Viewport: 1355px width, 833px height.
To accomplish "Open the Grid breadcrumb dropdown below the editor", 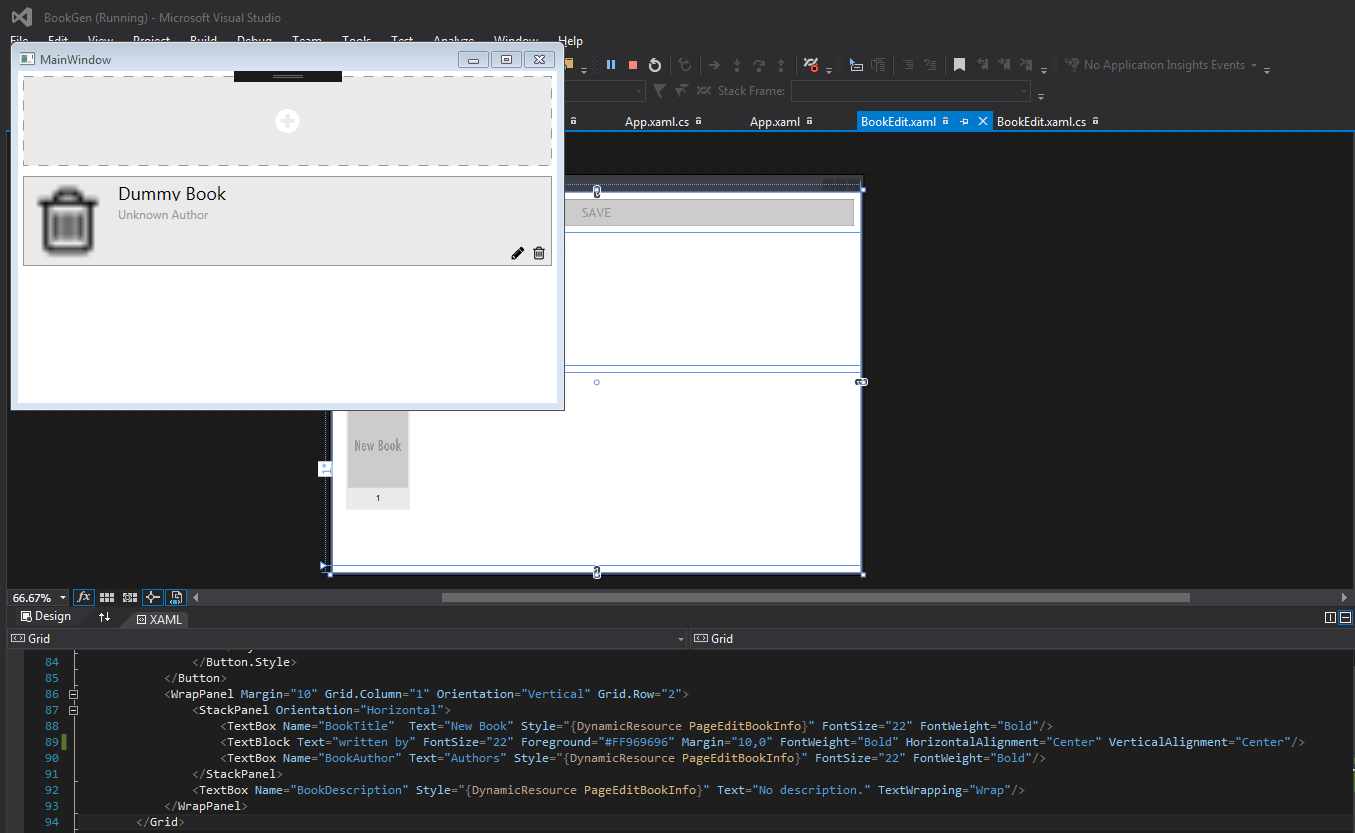I will (x=681, y=638).
